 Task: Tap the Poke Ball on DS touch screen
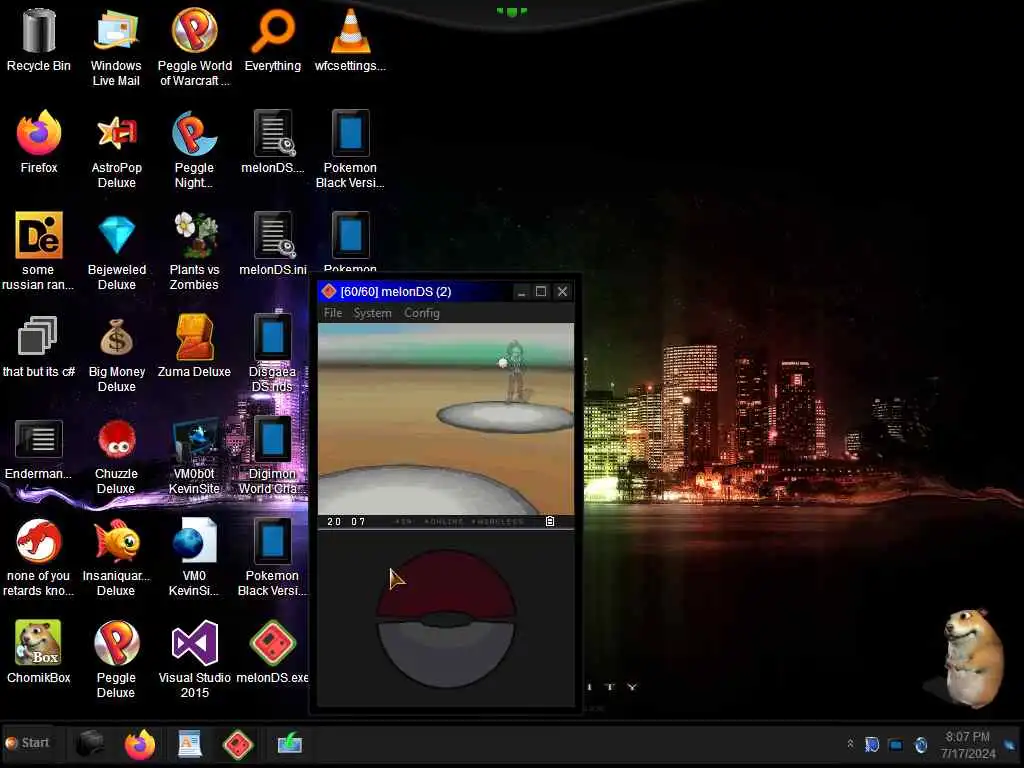(446, 618)
